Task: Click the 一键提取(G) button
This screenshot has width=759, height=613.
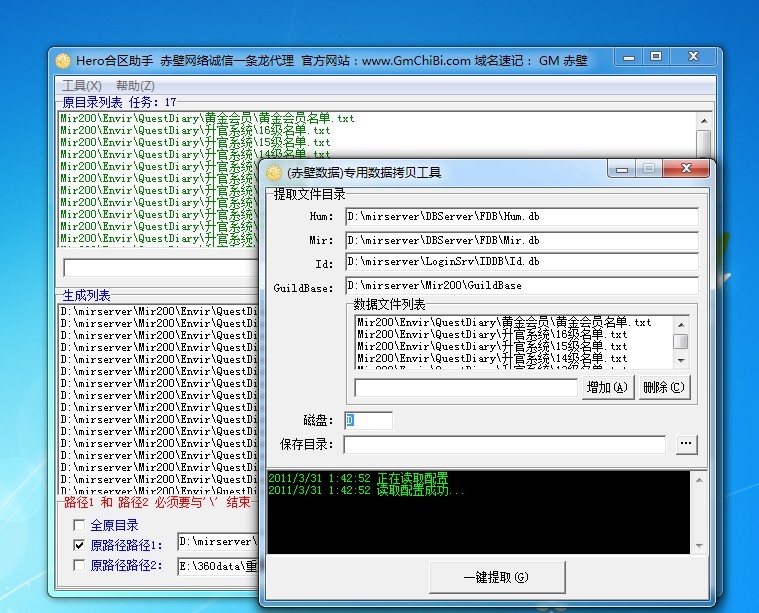Action: point(496,577)
